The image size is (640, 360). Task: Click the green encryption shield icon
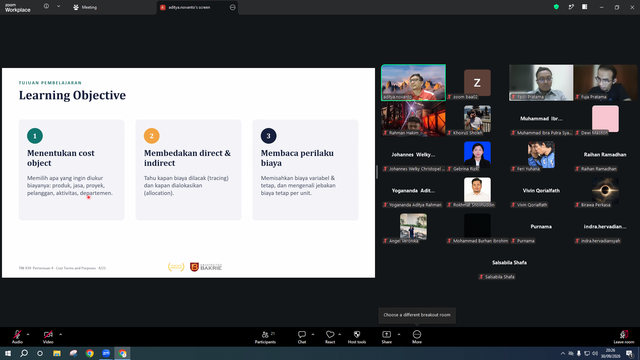[556, 7]
